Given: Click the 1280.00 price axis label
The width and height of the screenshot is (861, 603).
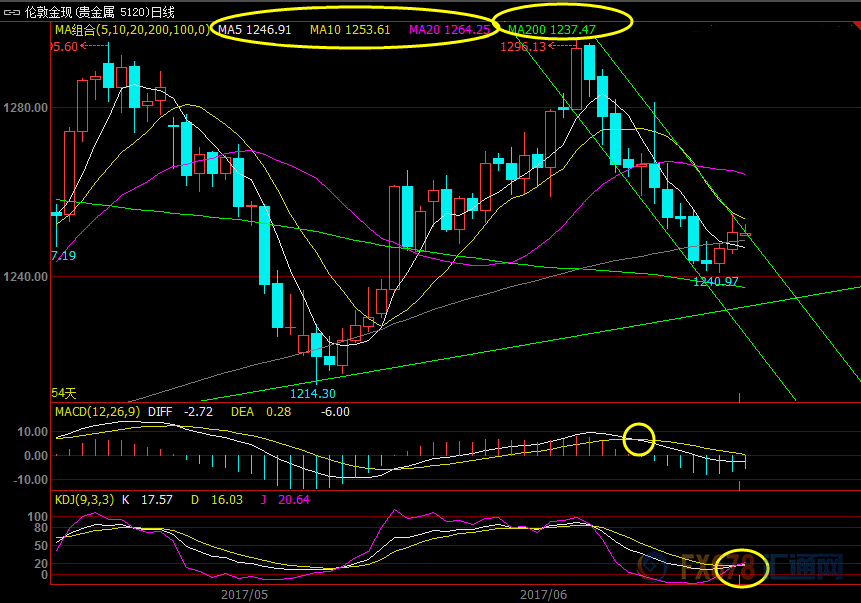Looking at the screenshot, I should coord(25,108).
